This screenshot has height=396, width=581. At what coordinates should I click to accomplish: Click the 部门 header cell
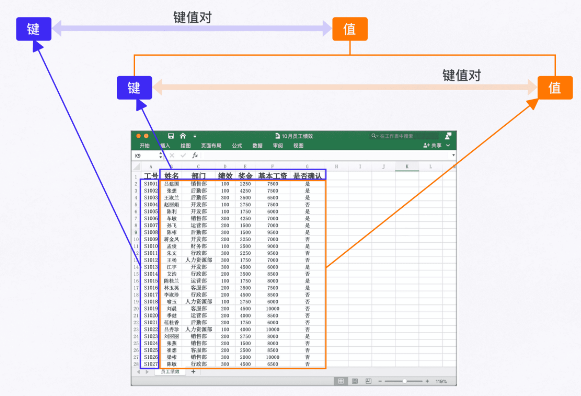point(199,176)
